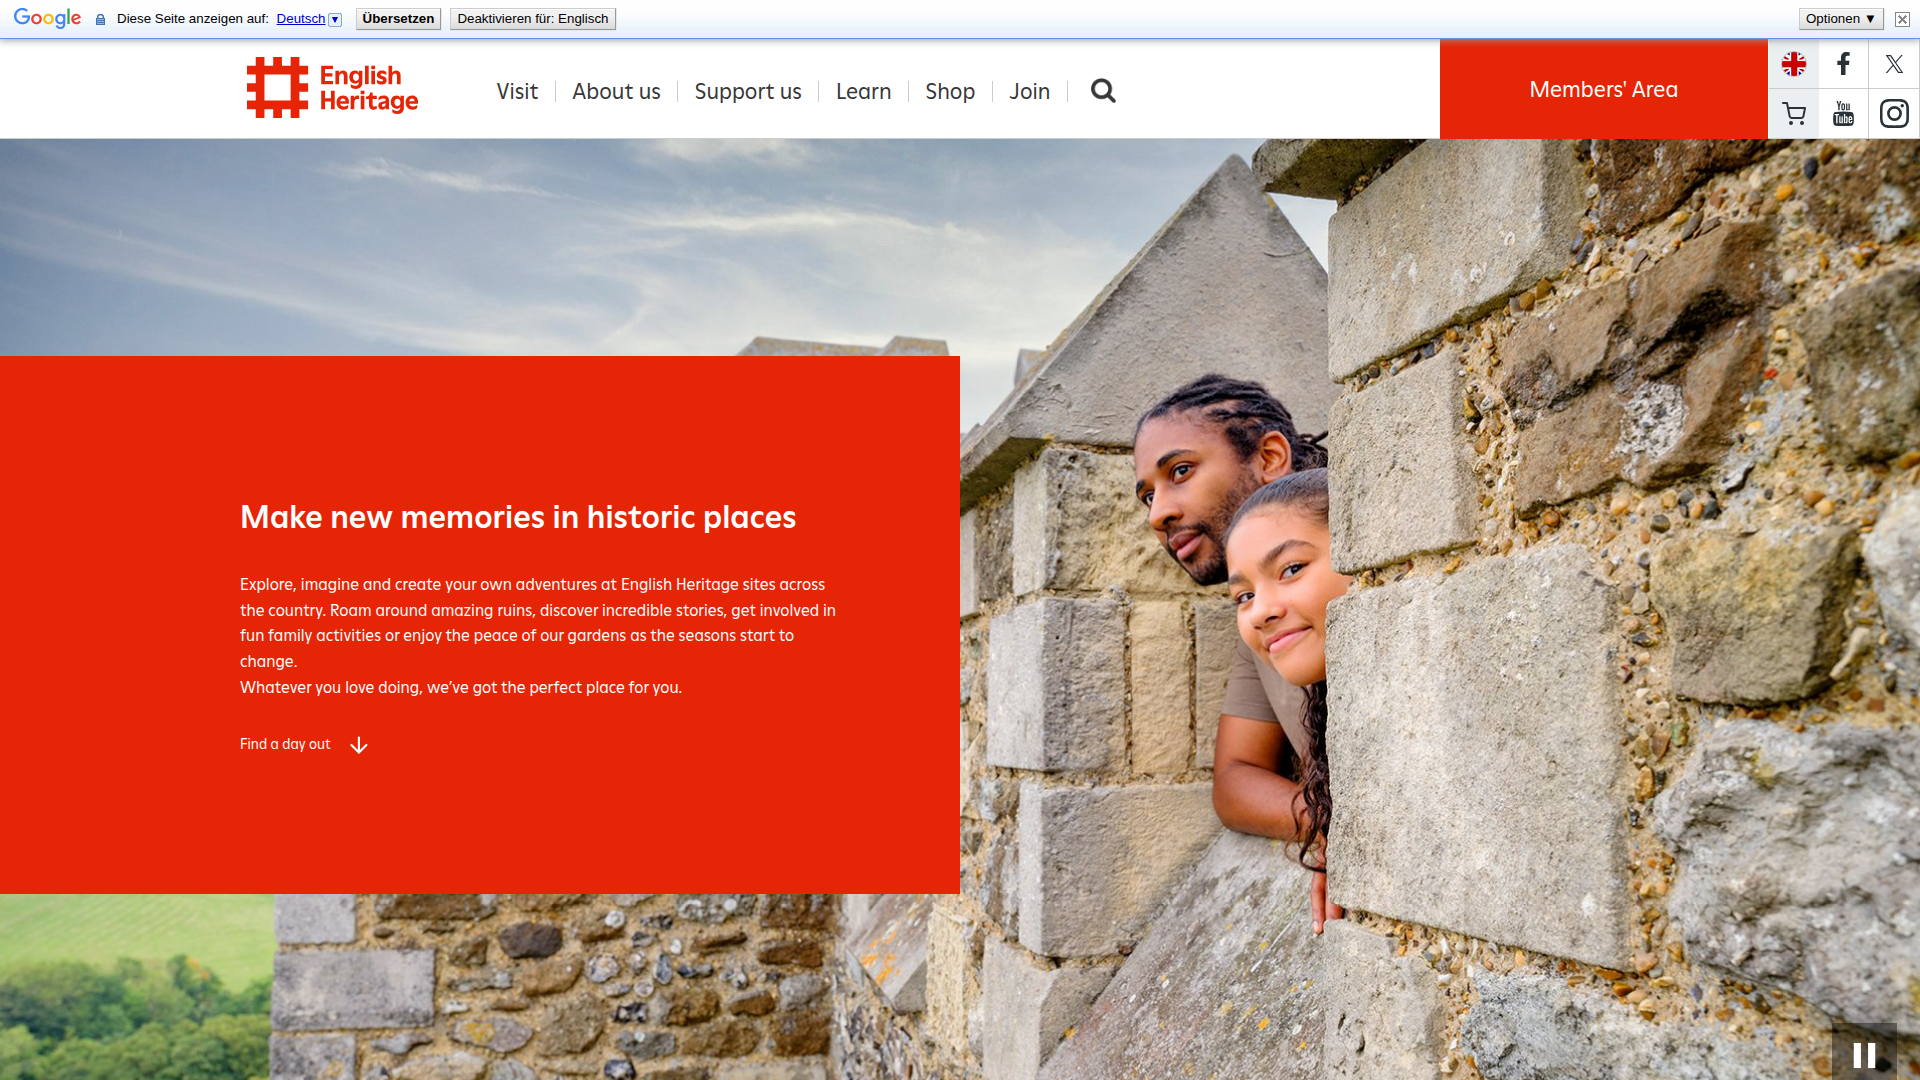This screenshot has height=1080, width=1920.
Task: Click the Join navigation link
Action: (1029, 92)
